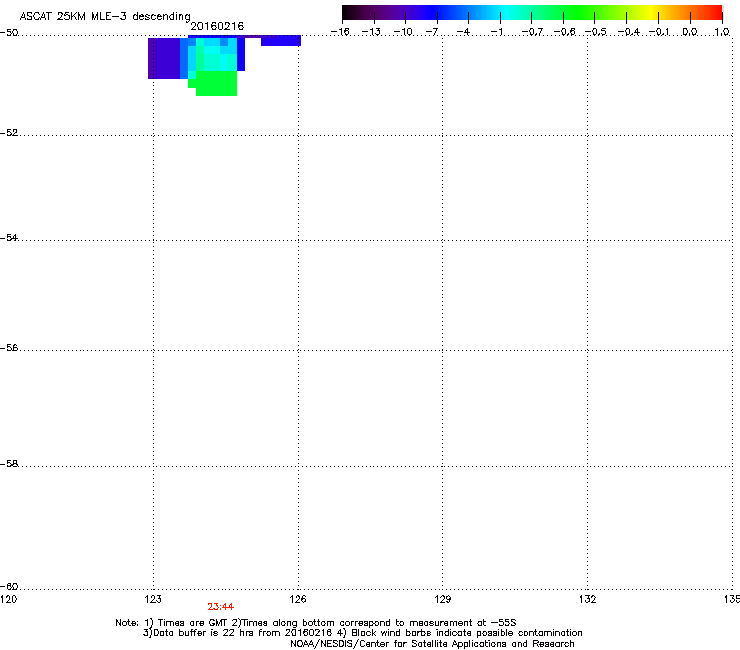The width and height of the screenshot is (740, 650).
Task: Click the -54 latitude axis label
Action: click(9, 237)
